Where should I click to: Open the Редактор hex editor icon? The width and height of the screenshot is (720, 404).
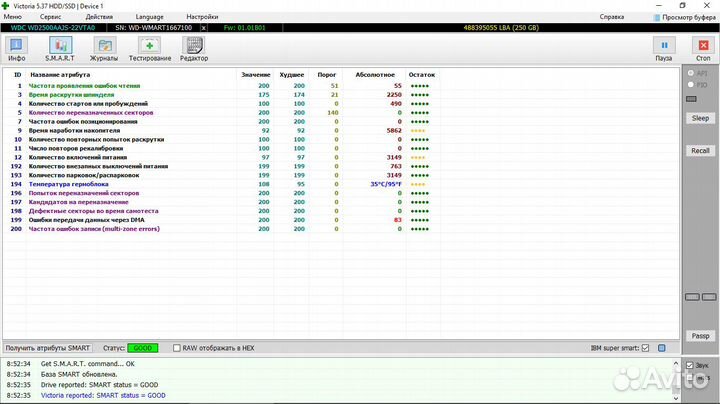click(x=194, y=48)
